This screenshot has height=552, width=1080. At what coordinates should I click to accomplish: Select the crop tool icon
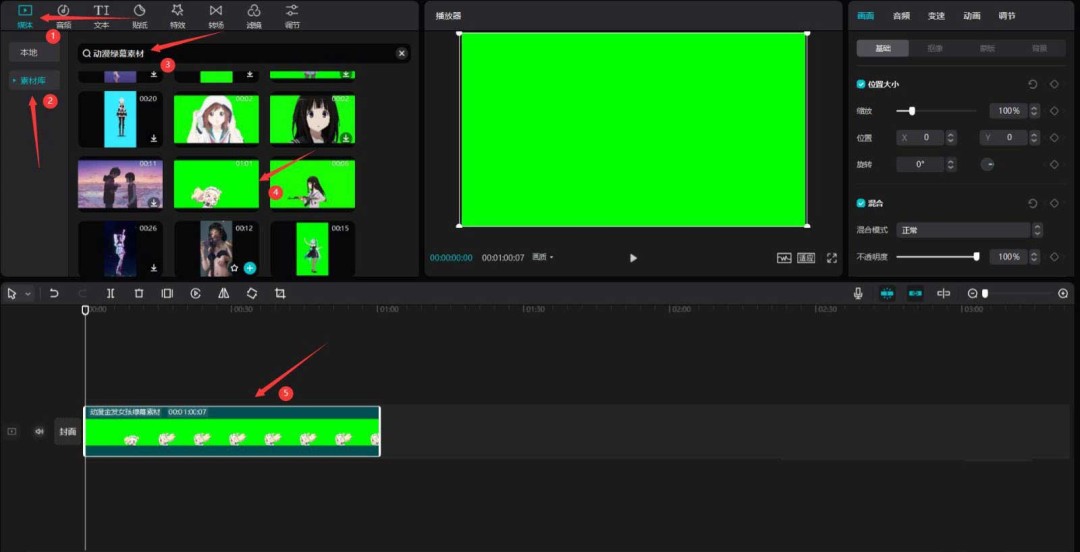click(x=280, y=293)
